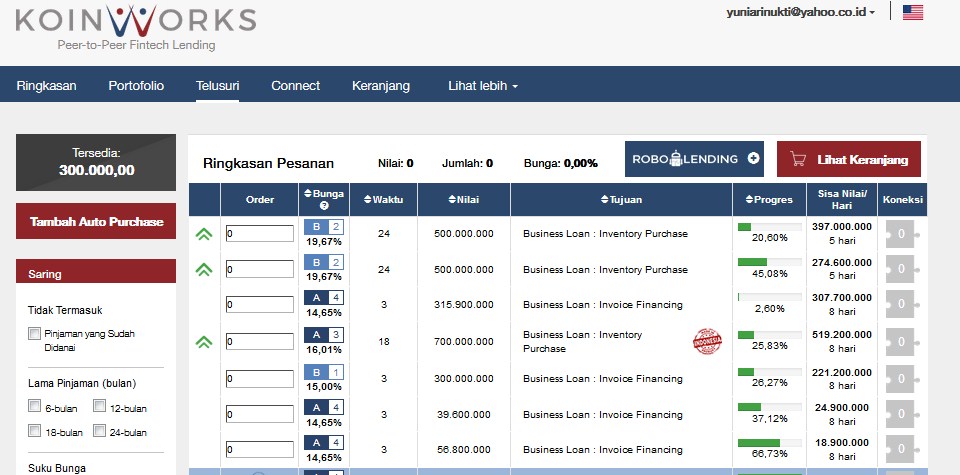Image resolution: width=960 pixels, height=475 pixels.
Task: Click order input for 300.000.000 loan
Action: tap(260, 379)
